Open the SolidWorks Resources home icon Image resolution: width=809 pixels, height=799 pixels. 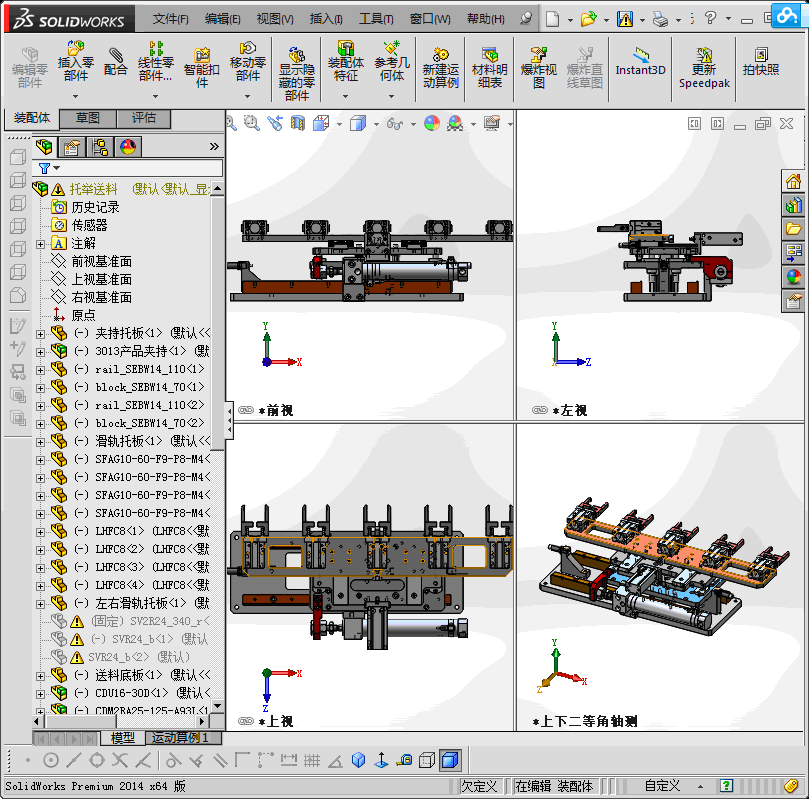[794, 182]
